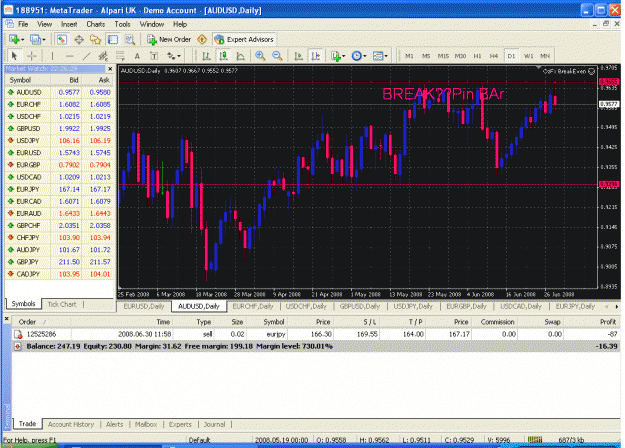Open the Window menu

[151, 24]
